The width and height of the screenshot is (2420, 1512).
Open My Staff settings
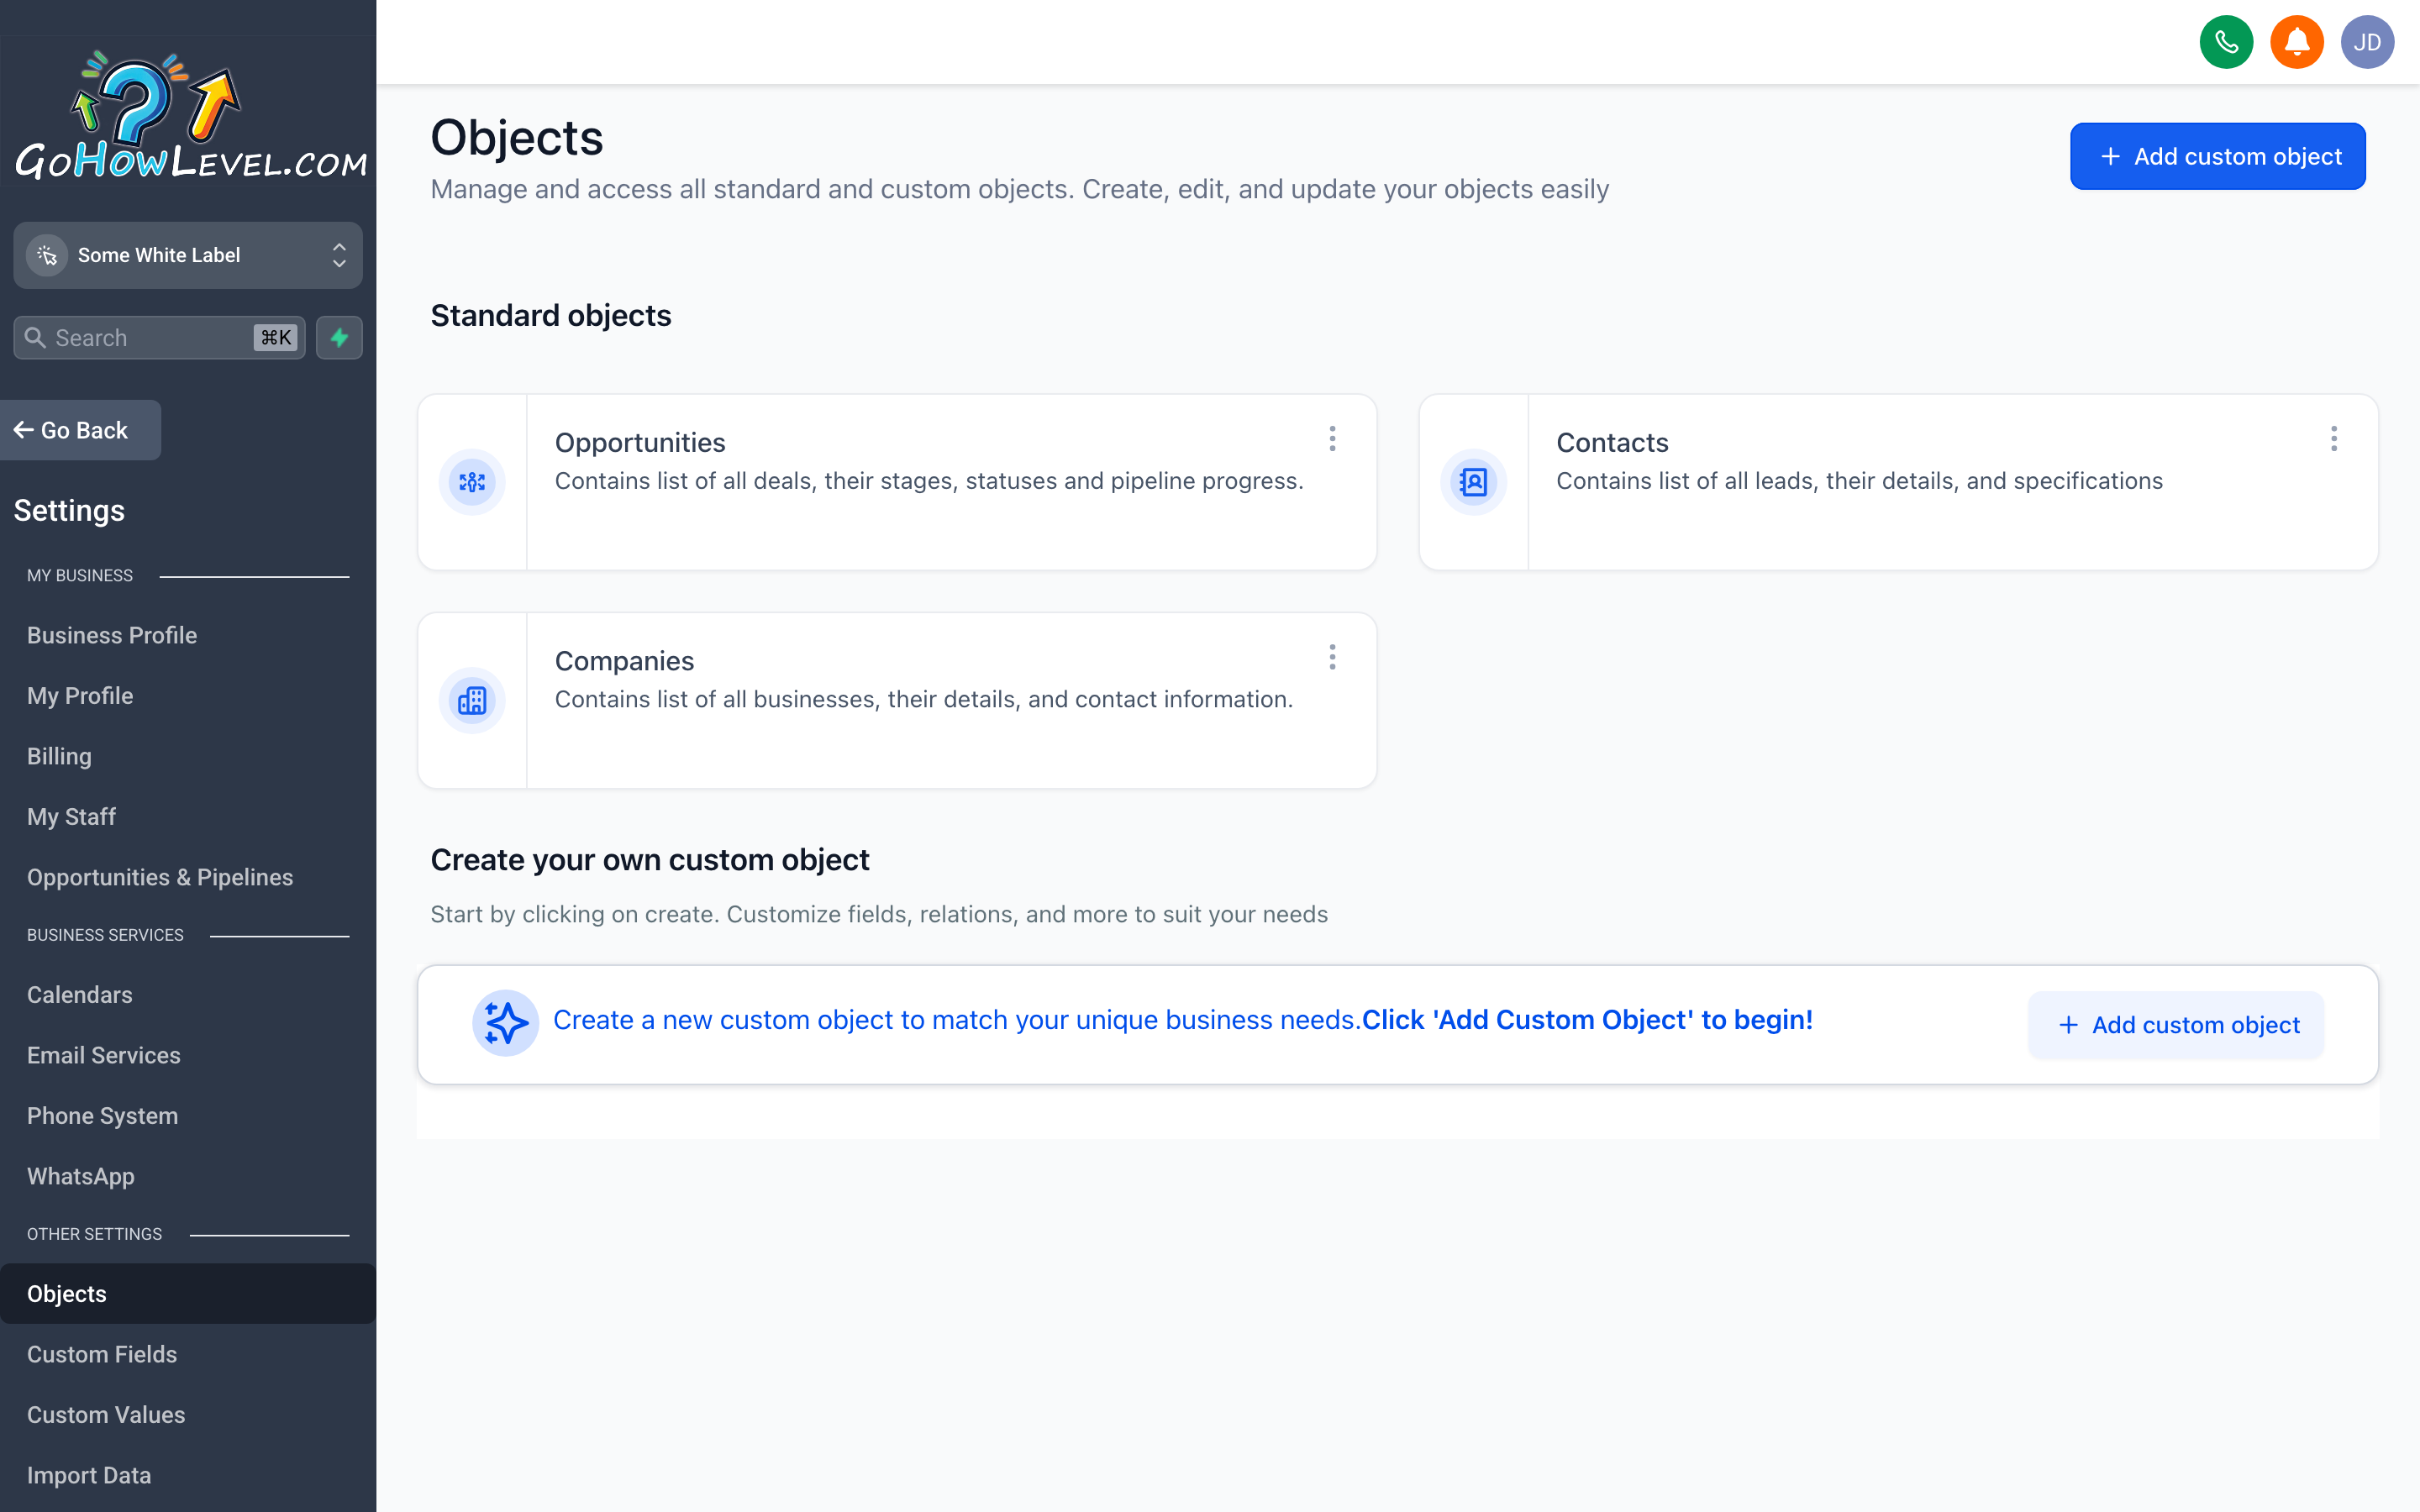[x=71, y=817]
